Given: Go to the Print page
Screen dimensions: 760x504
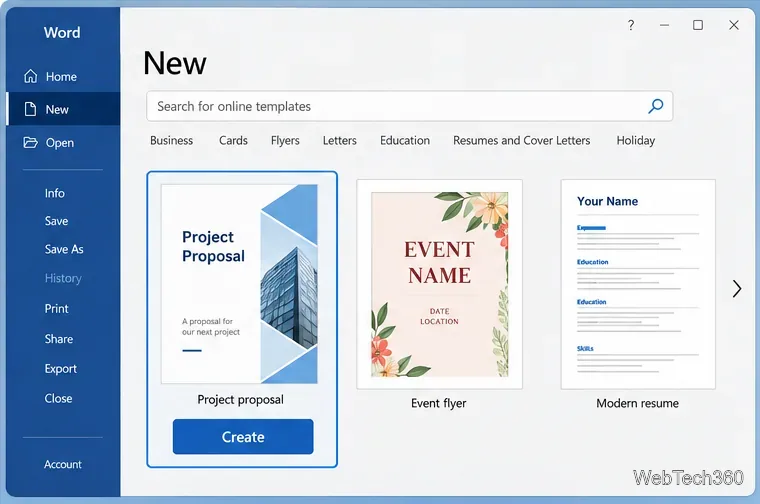Looking at the screenshot, I should 56,309.
